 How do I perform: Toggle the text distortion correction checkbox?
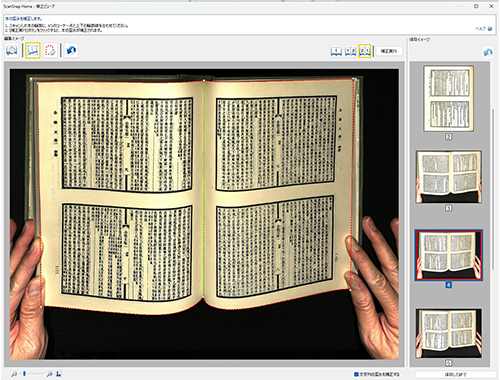pos(356,374)
